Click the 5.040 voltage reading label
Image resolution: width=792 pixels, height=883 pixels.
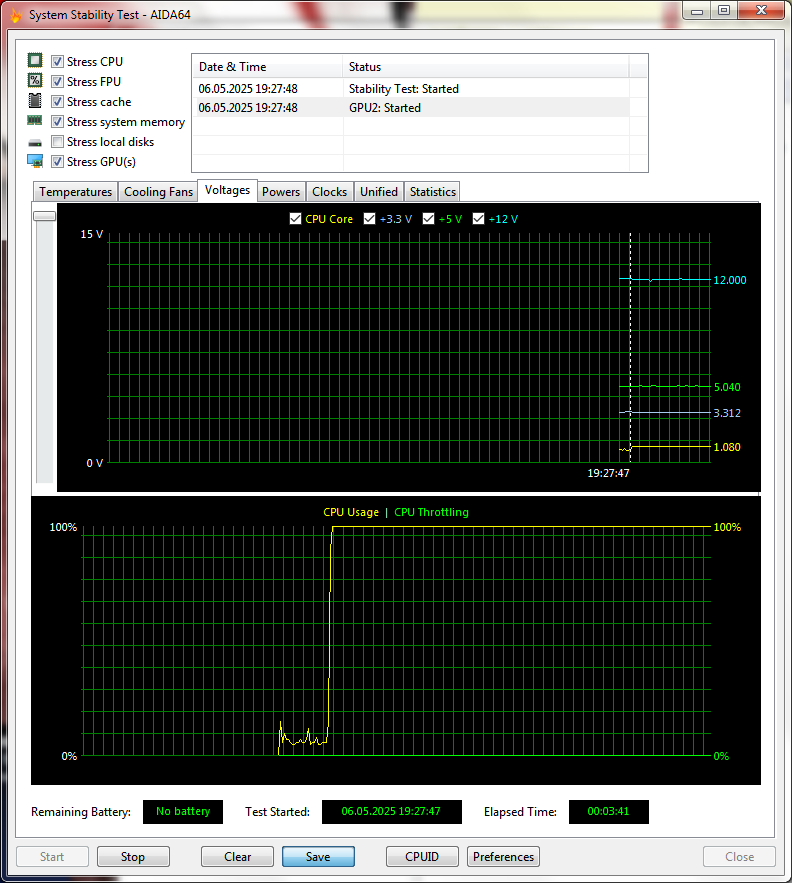pos(727,387)
